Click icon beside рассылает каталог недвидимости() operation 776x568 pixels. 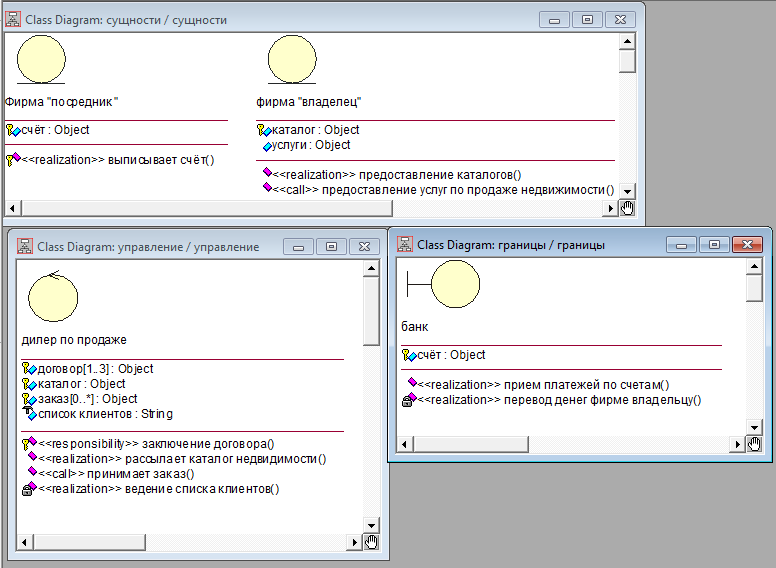pos(33,456)
